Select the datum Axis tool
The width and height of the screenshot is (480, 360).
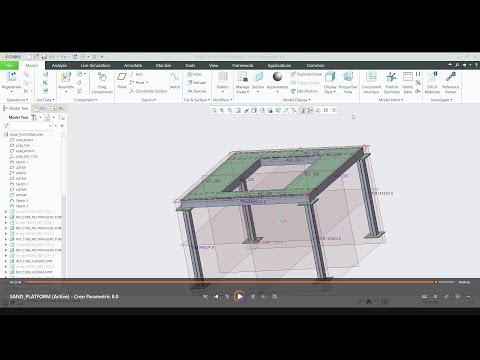click(x=136, y=74)
